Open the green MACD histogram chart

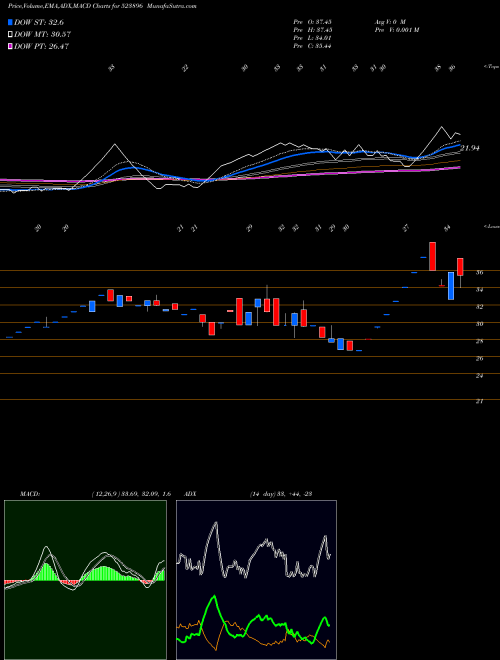85,580
